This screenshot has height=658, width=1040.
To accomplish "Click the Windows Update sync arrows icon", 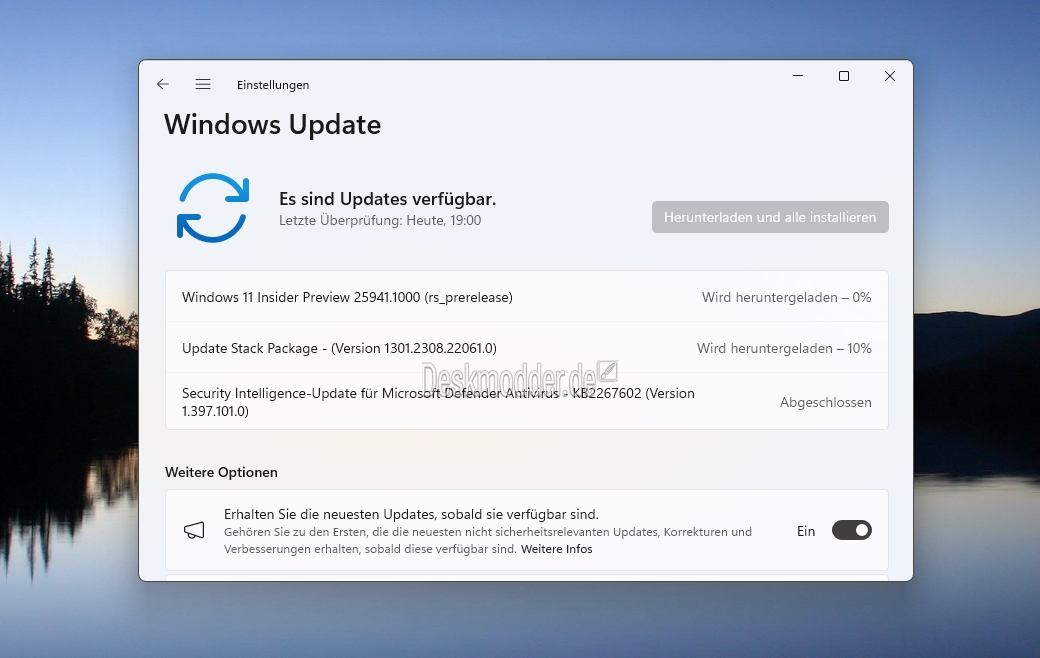I will 213,208.
